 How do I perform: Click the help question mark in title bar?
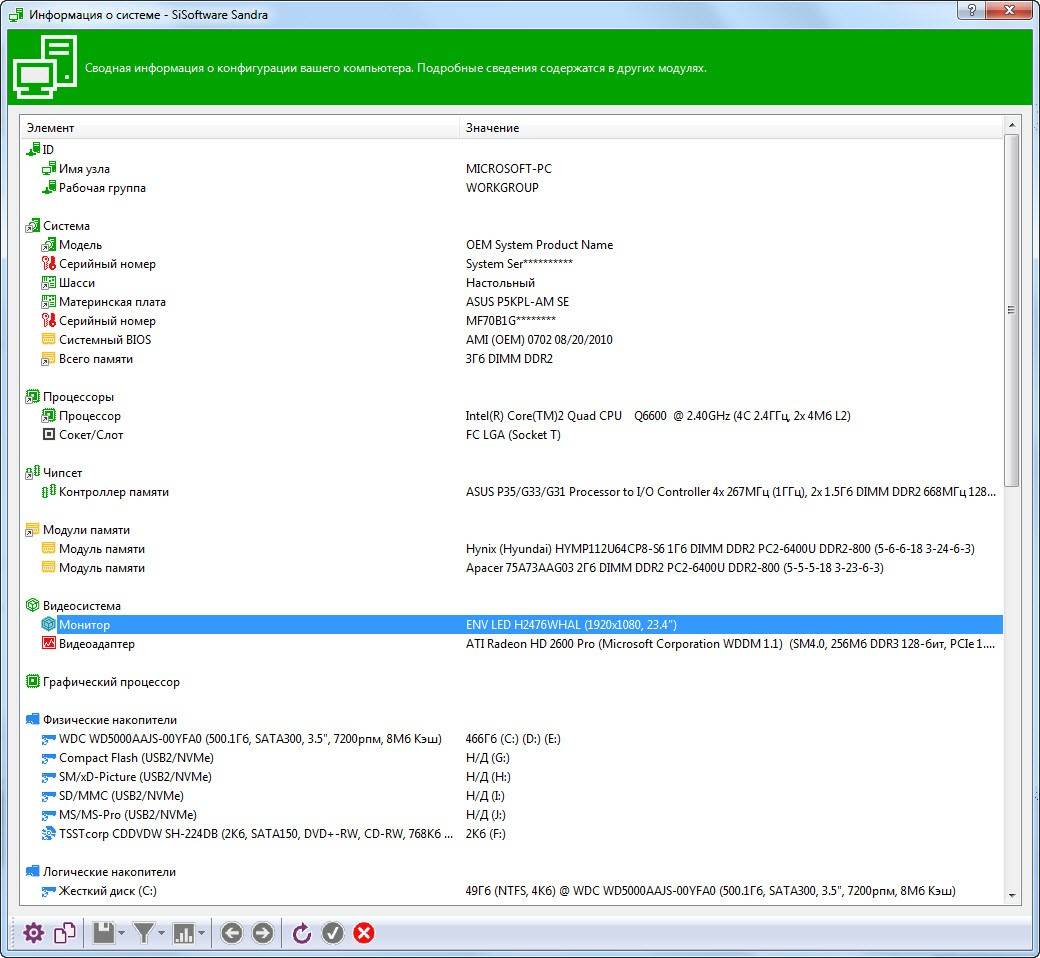971,10
